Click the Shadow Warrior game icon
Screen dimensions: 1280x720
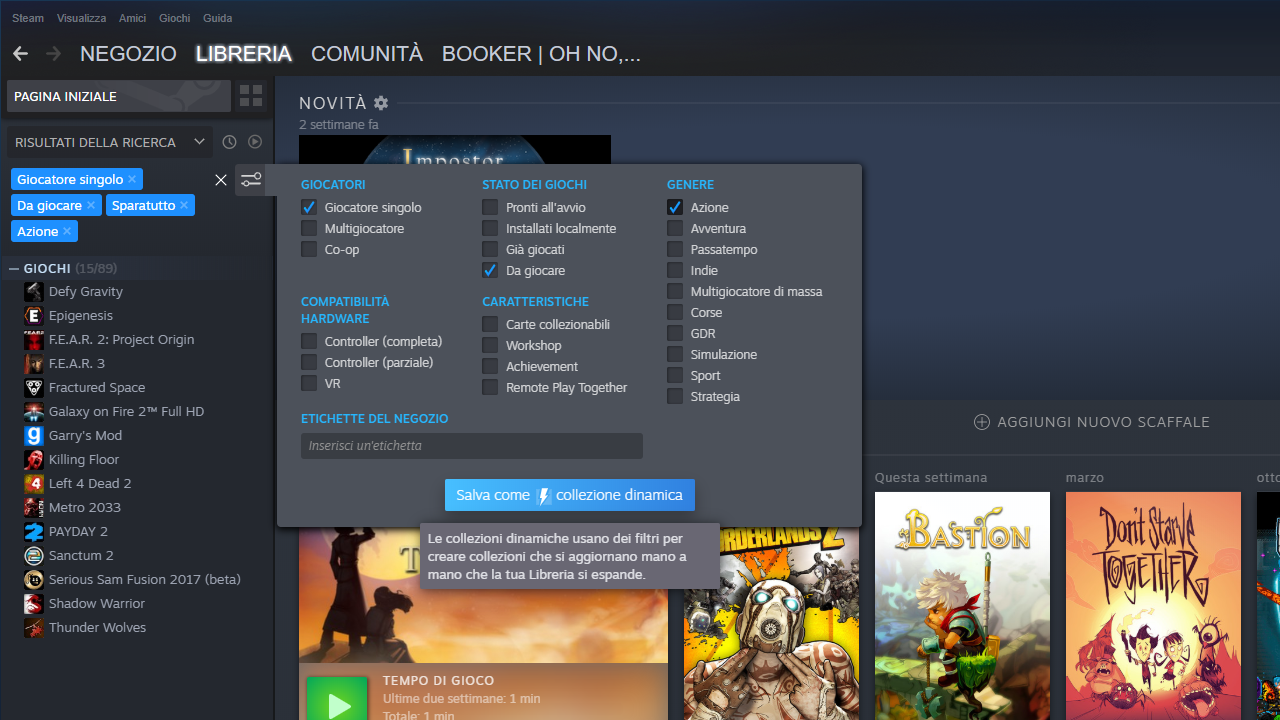click(34, 604)
